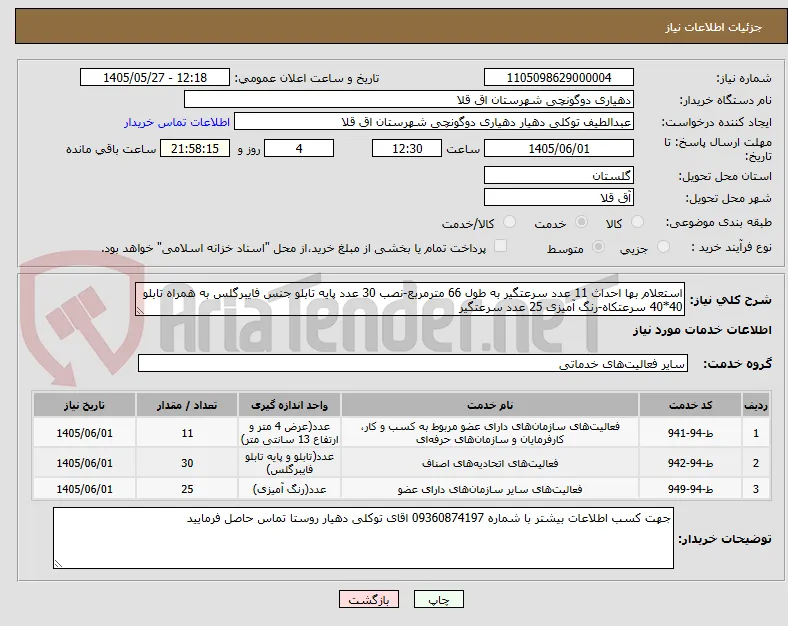Click the date 1405/06/01 in row 1

click(x=84, y=433)
